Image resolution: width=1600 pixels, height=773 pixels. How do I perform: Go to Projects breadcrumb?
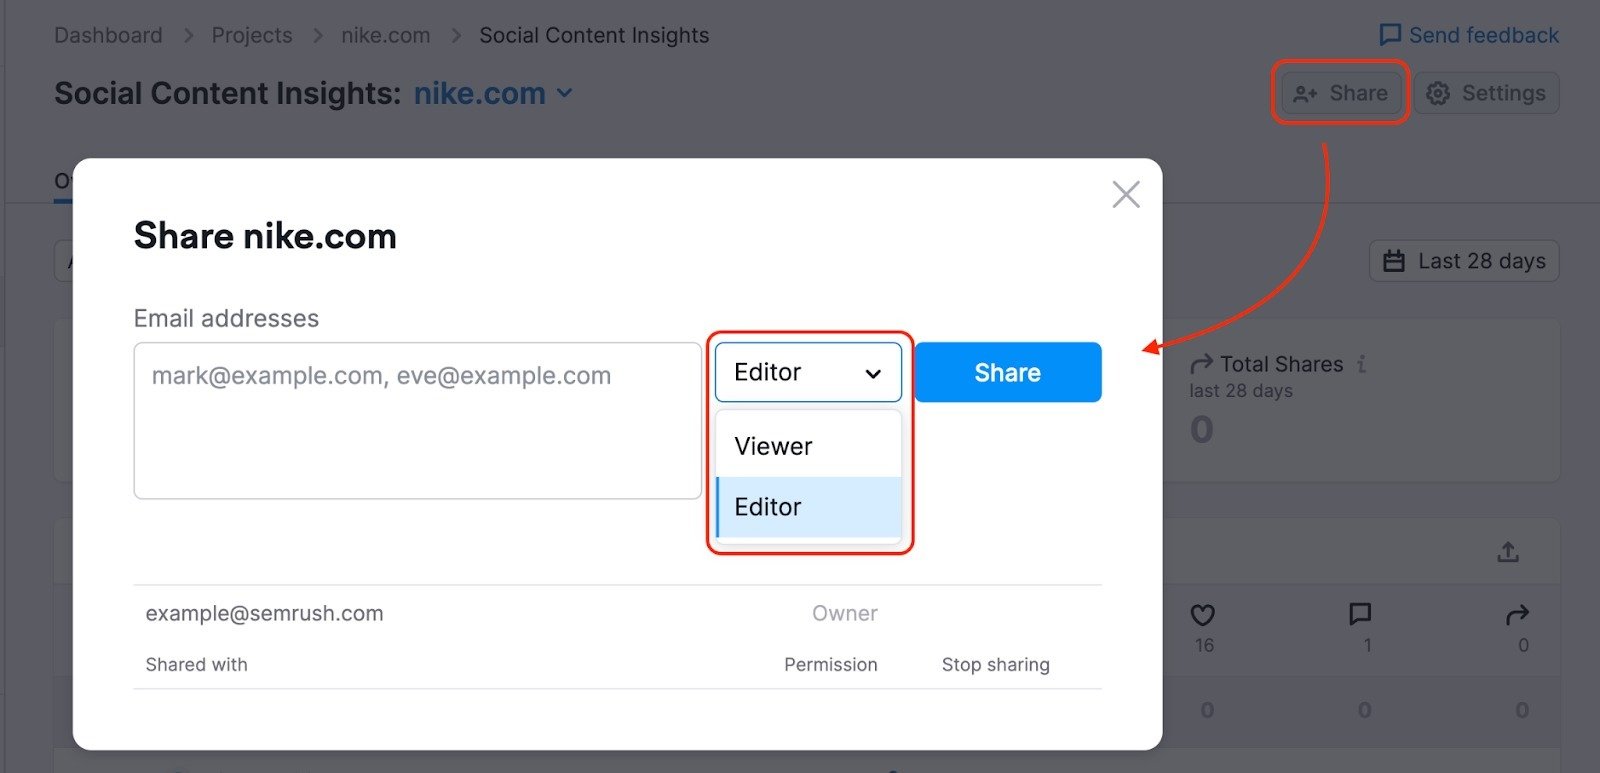point(252,35)
